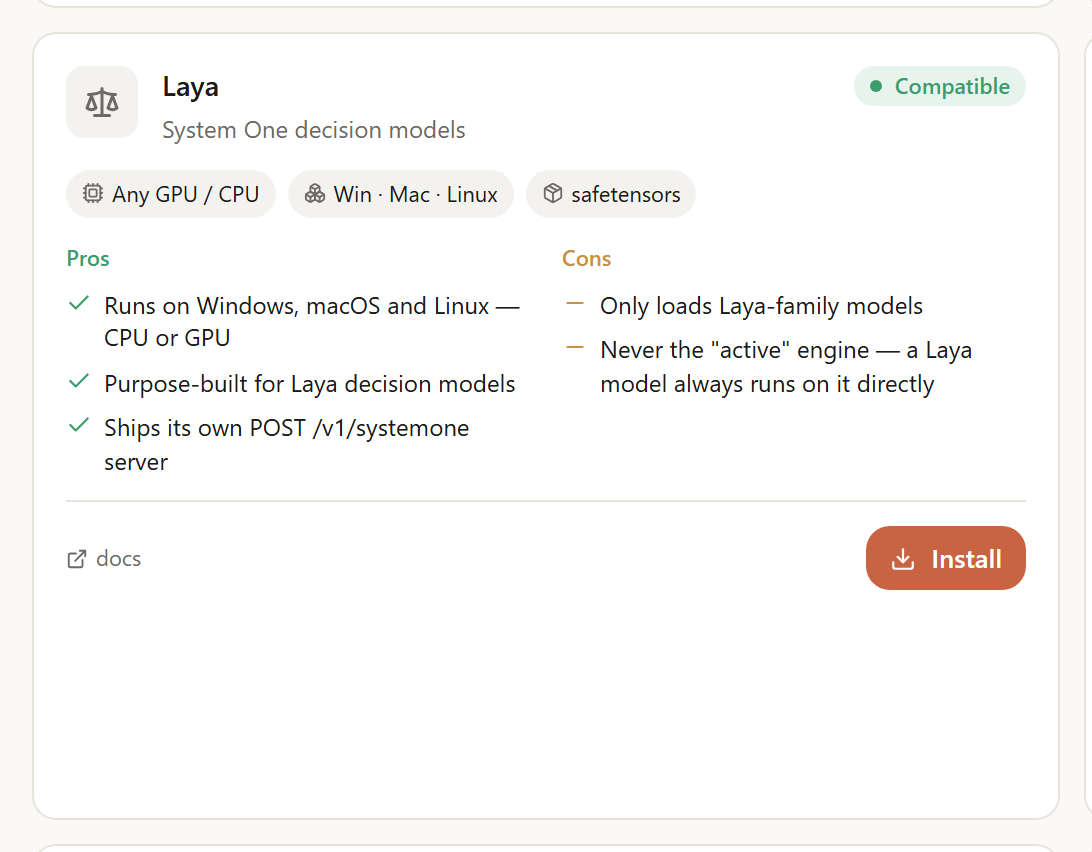Click the Any GPU / CPU chip
Image resolution: width=1092 pixels, height=852 pixels.
tap(171, 194)
